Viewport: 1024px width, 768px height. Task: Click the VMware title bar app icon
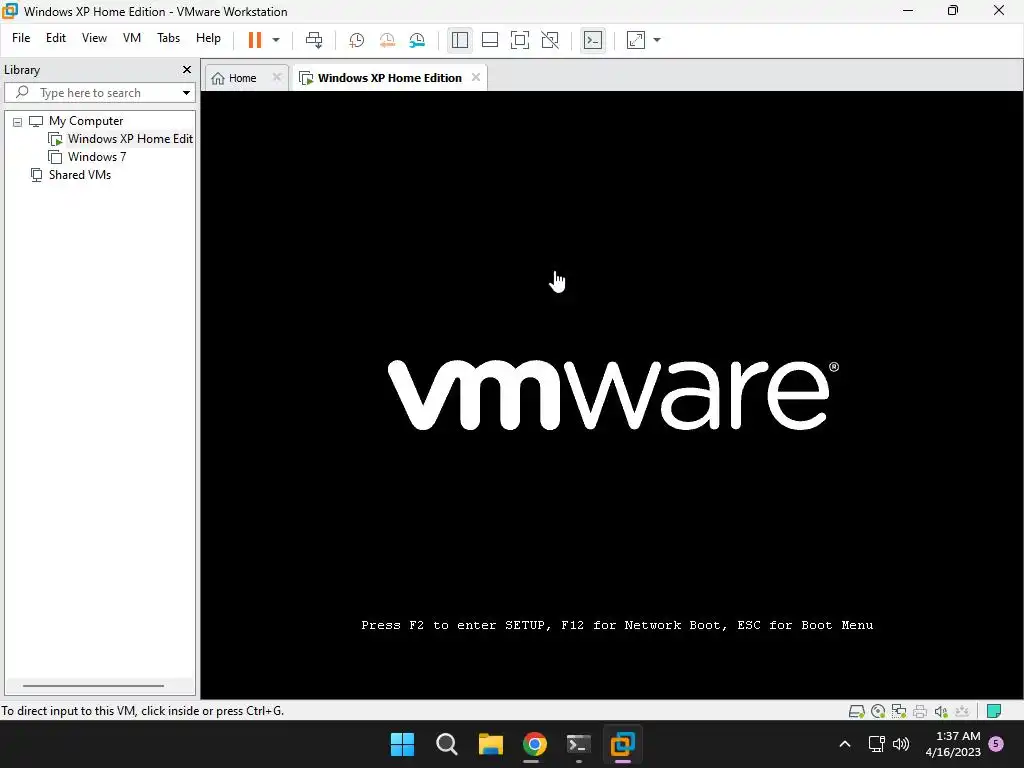click(10, 10)
